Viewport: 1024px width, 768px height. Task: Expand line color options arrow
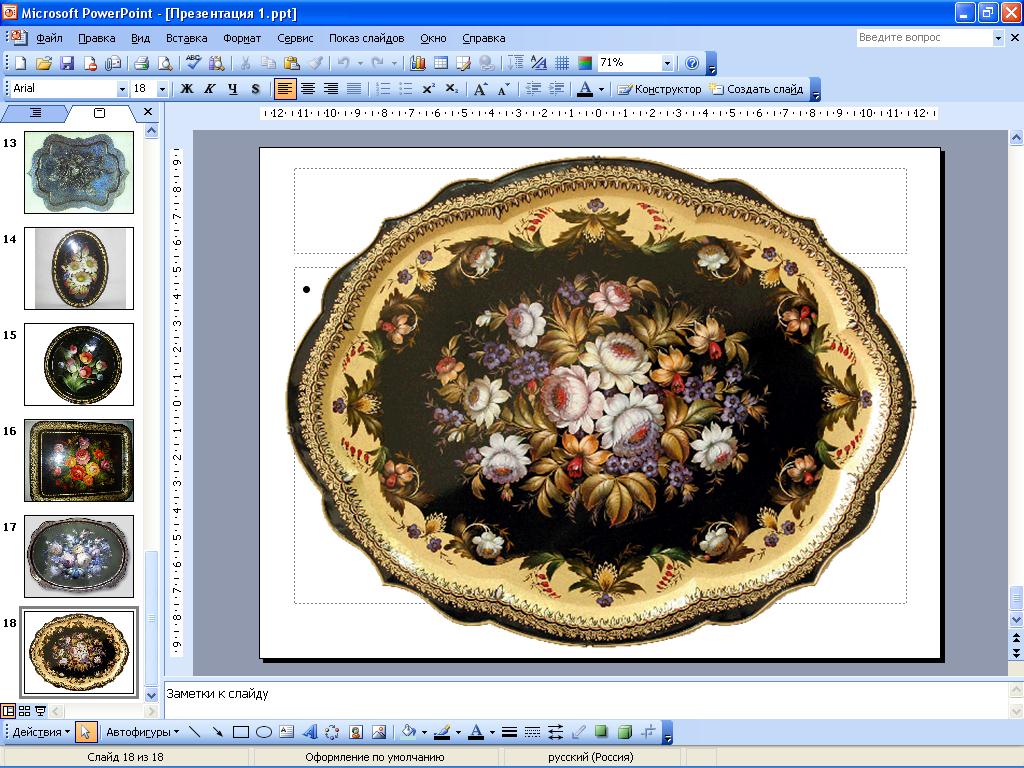457,732
